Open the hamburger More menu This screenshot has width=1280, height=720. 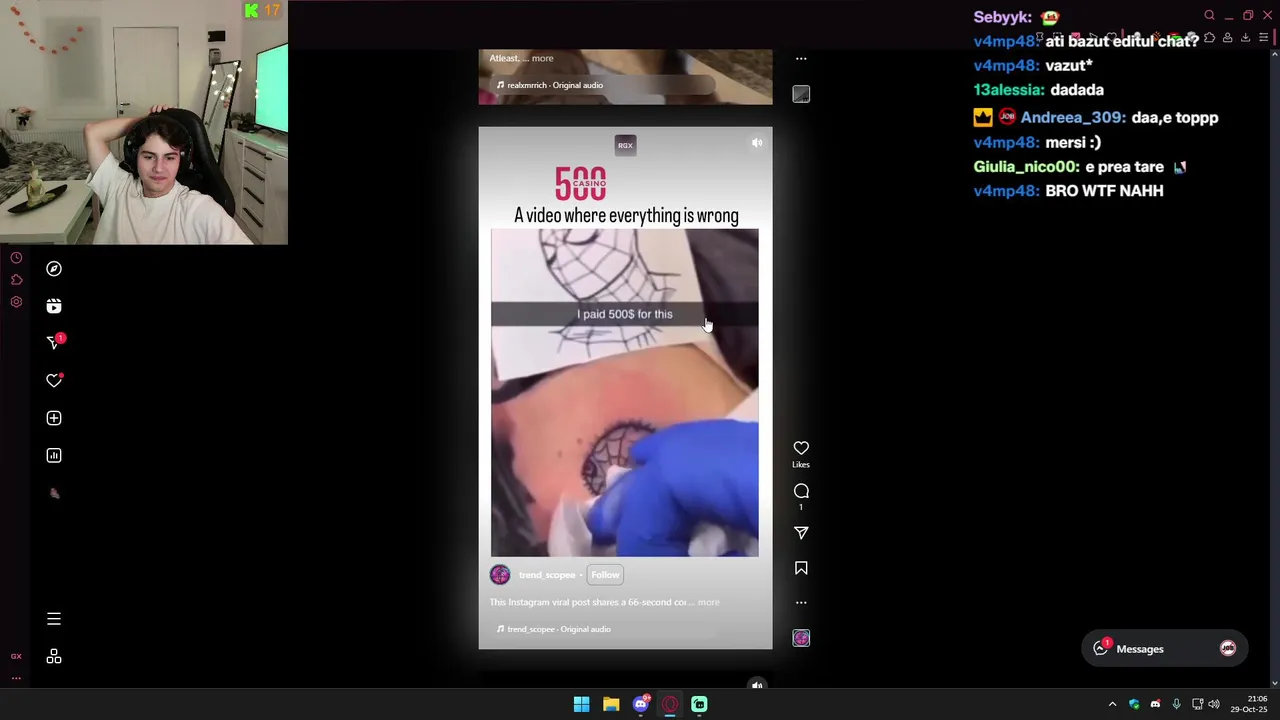54,619
